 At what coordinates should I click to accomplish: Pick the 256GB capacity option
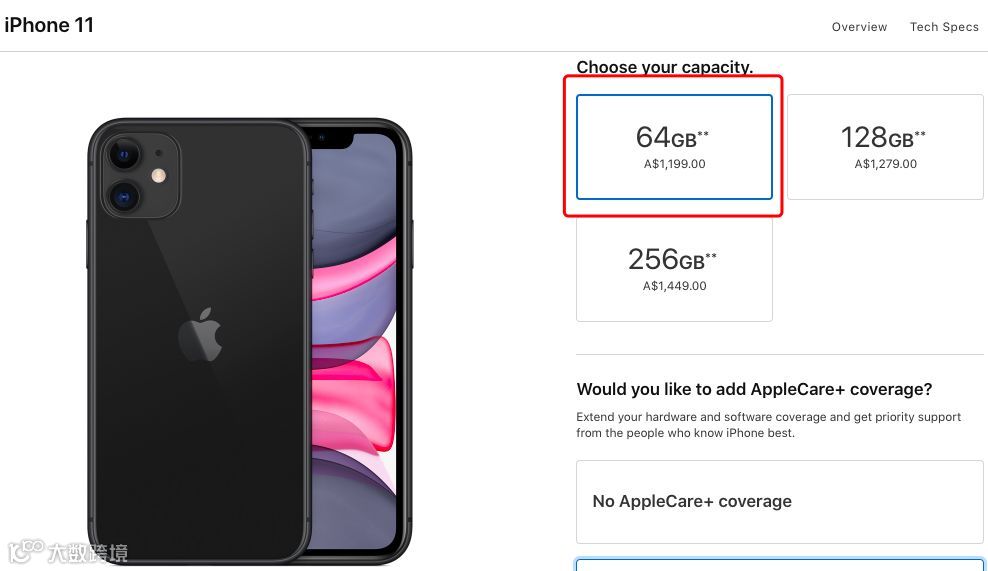(674, 269)
